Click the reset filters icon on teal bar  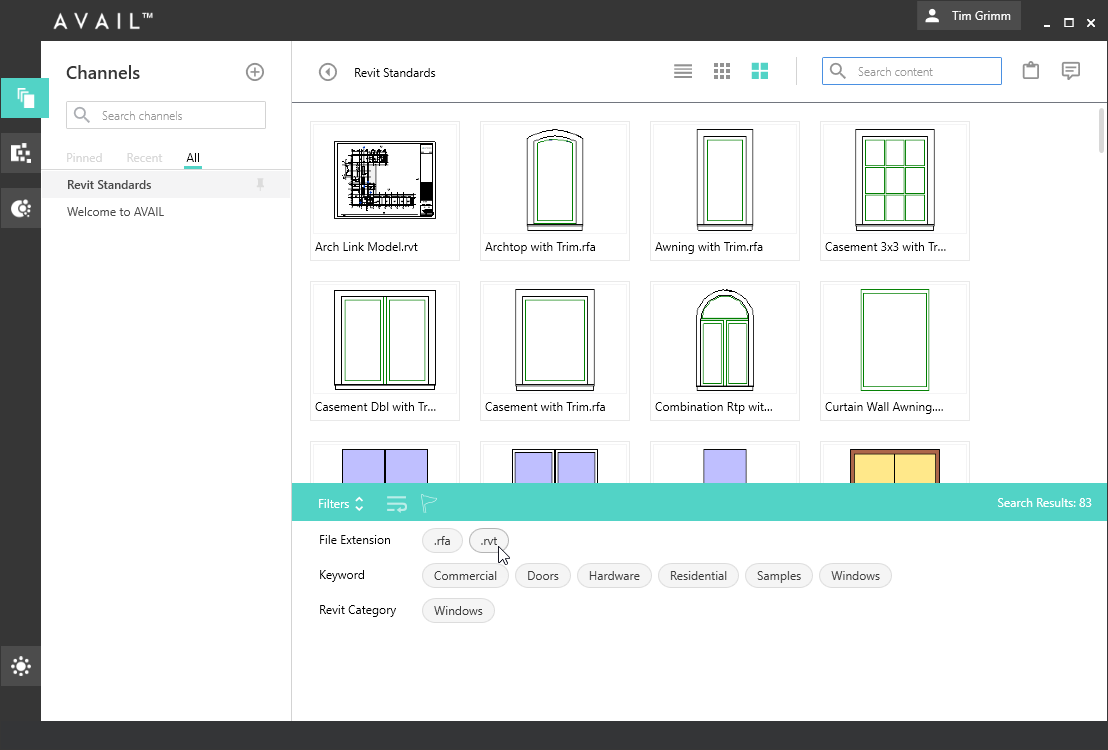pyautogui.click(x=397, y=503)
